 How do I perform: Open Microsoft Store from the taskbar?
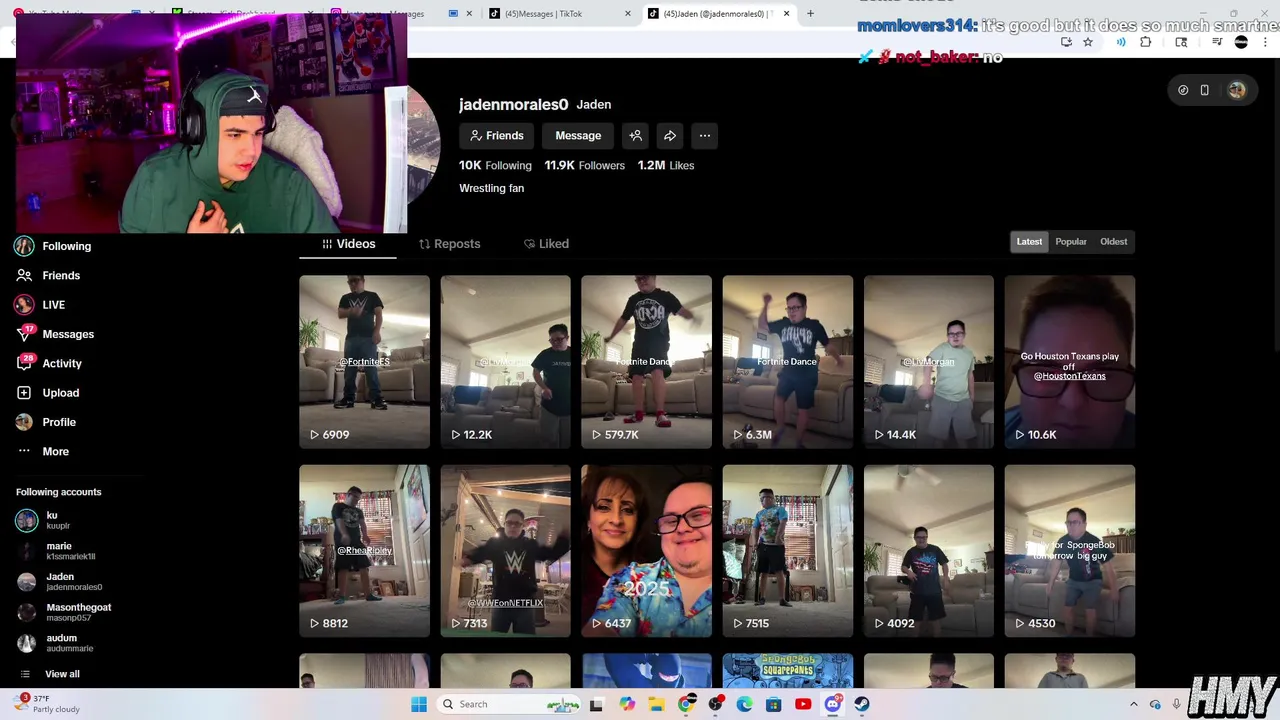(x=773, y=704)
